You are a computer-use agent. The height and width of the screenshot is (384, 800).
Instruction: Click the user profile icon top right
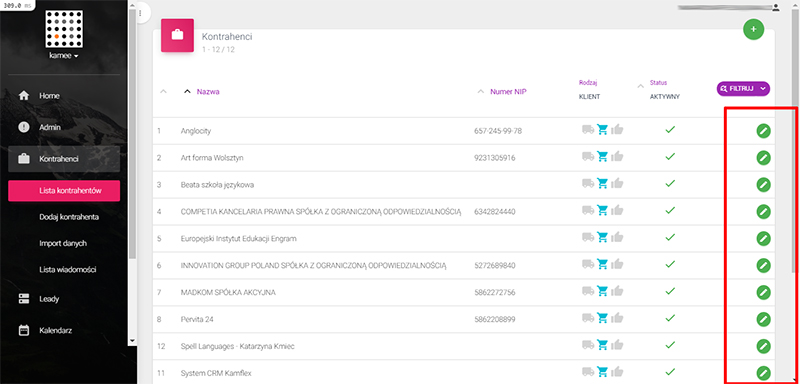[x=776, y=7]
